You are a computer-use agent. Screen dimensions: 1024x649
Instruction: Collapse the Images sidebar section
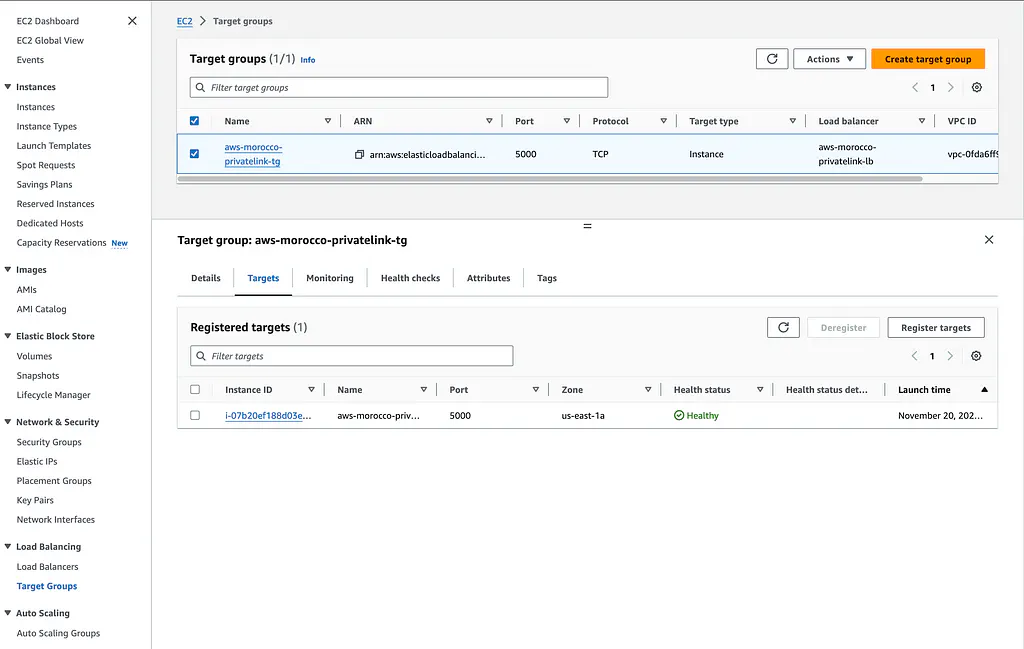(8, 269)
